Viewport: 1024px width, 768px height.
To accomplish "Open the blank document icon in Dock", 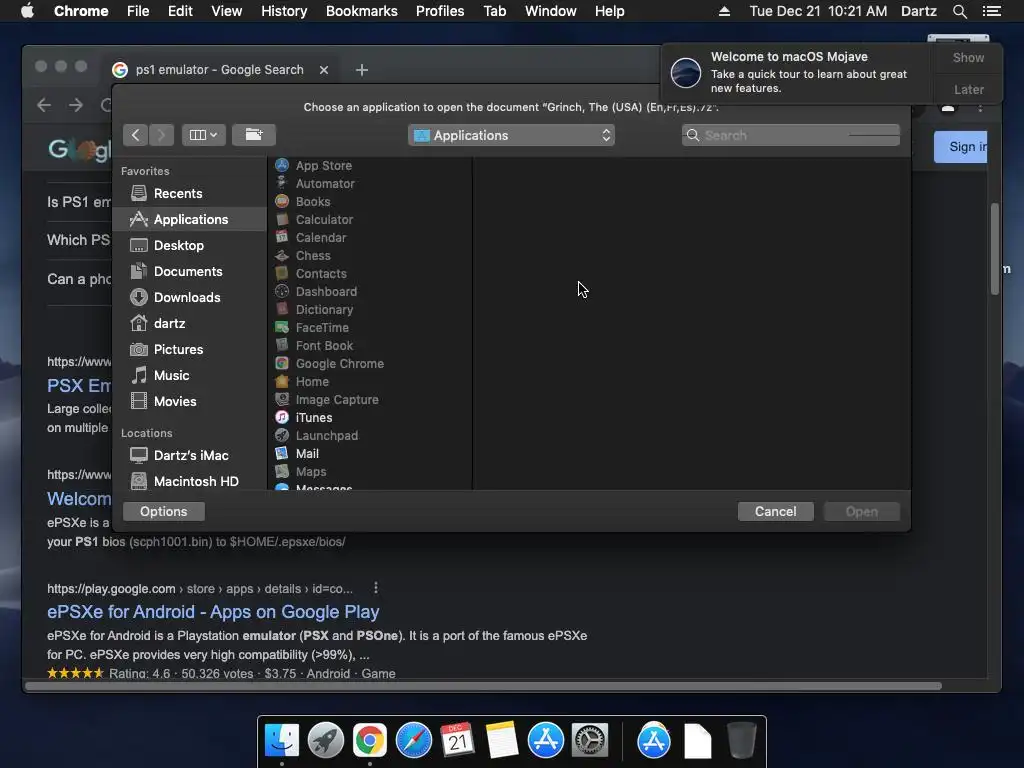I will (697, 741).
